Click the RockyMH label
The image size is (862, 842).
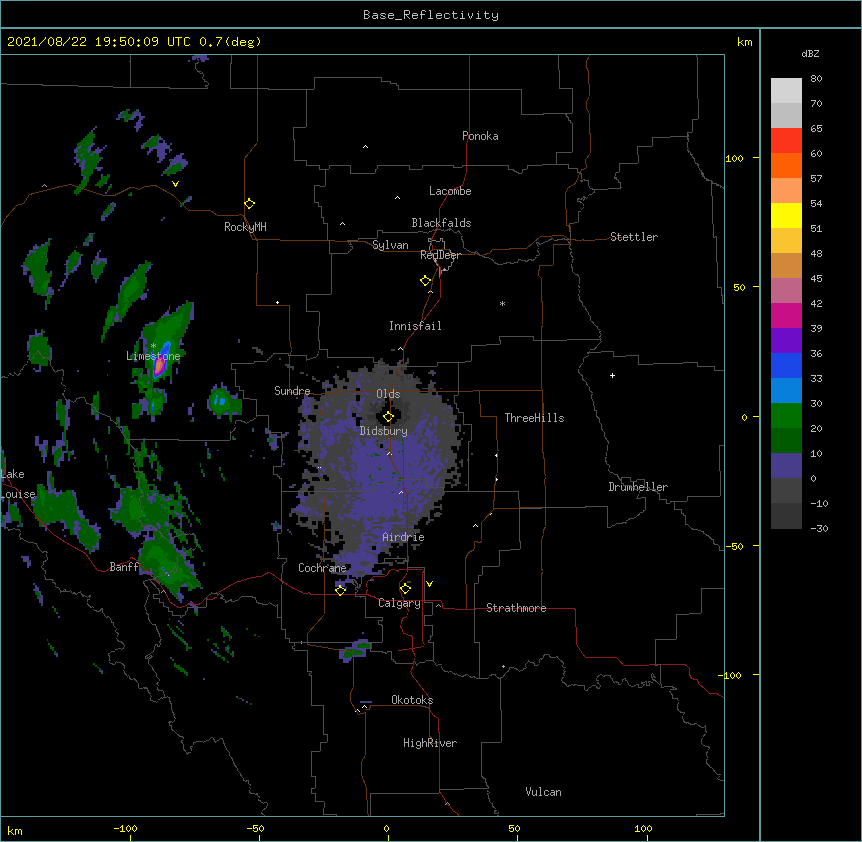[x=245, y=227]
